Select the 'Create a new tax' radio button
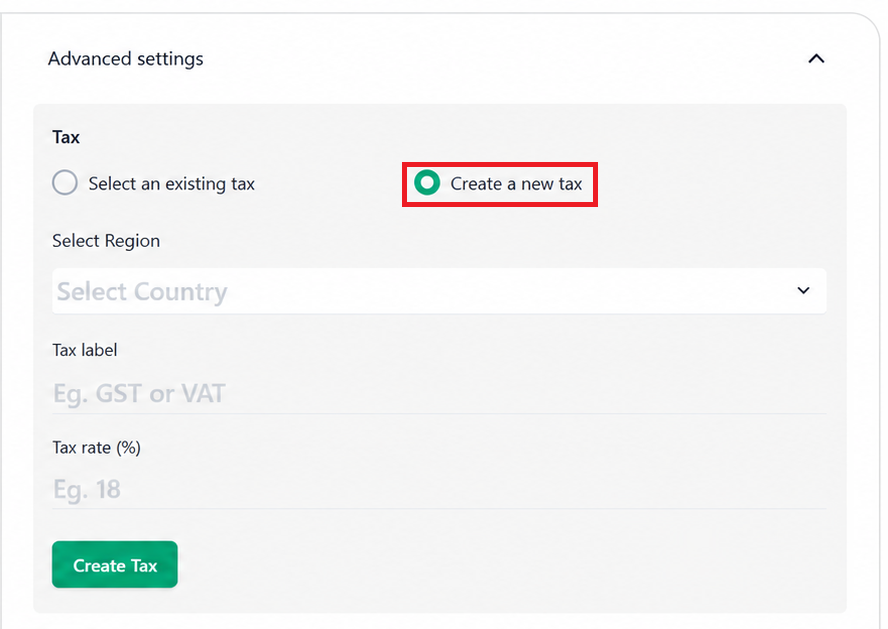The width and height of the screenshot is (888, 629). click(427, 183)
